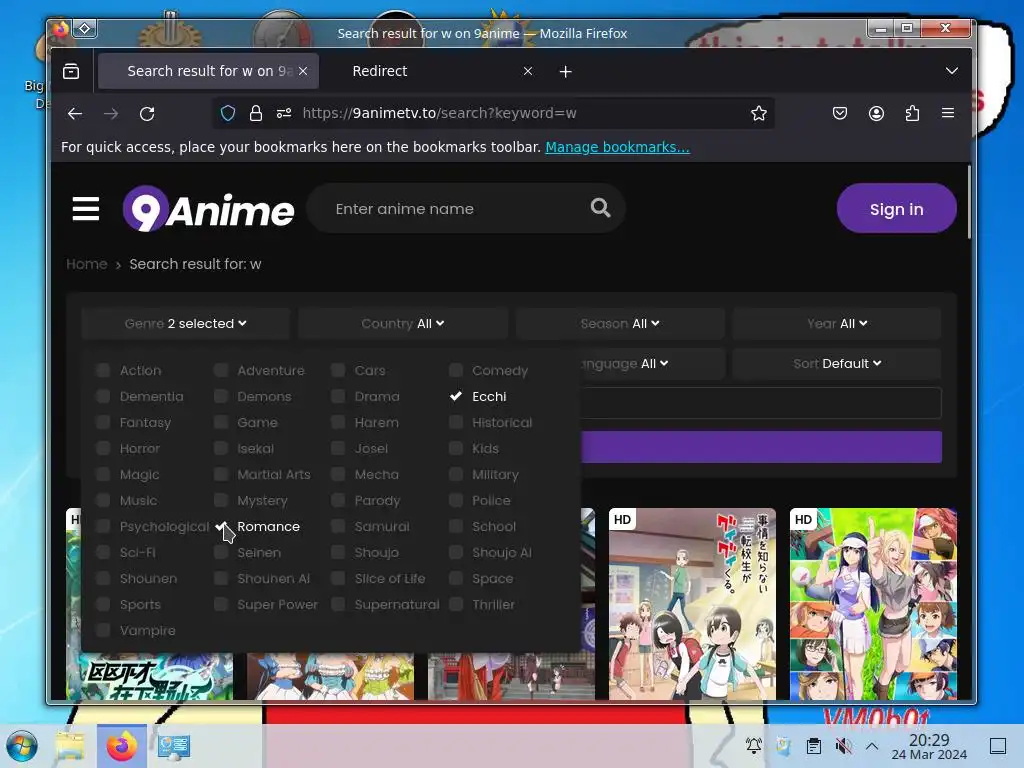The width and height of the screenshot is (1024, 768).
Task: Click the muted speaker tray icon
Action: [x=844, y=745]
